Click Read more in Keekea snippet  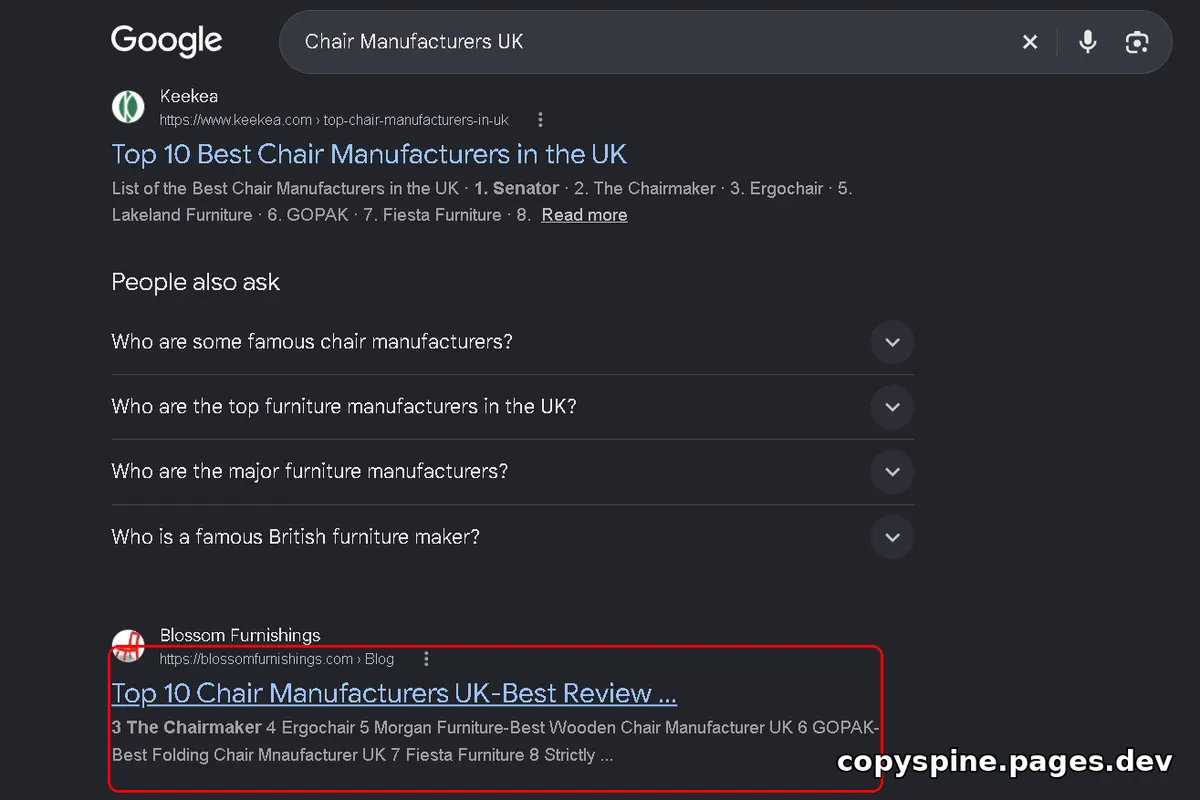[584, 215]
